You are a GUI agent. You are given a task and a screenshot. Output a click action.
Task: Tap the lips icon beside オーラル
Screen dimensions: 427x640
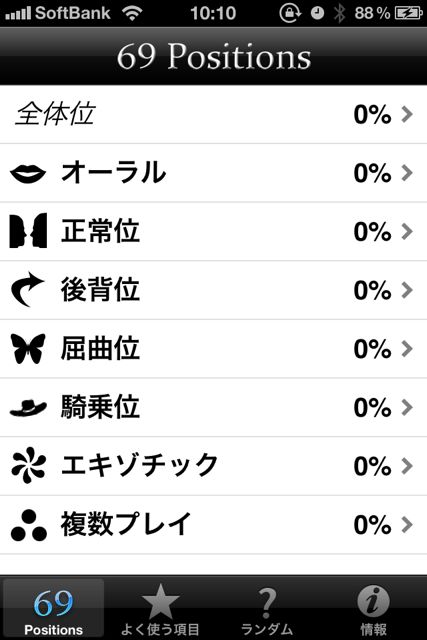pyautogui.click(x=28, y=173)
